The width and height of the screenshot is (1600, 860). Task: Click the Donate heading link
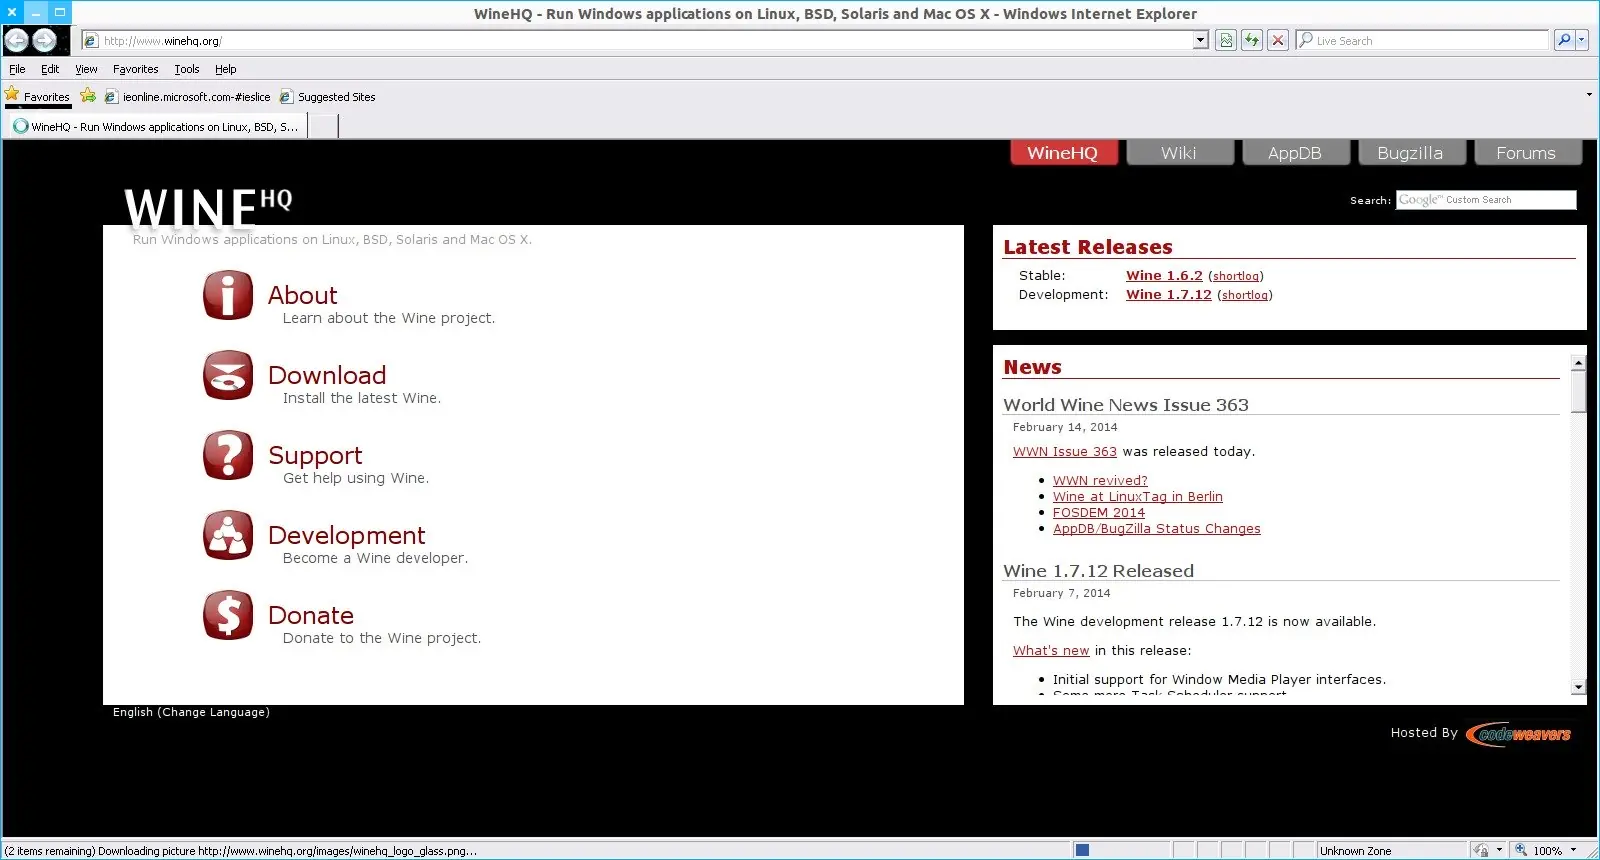pyautogui.click(x=311, y=615)
